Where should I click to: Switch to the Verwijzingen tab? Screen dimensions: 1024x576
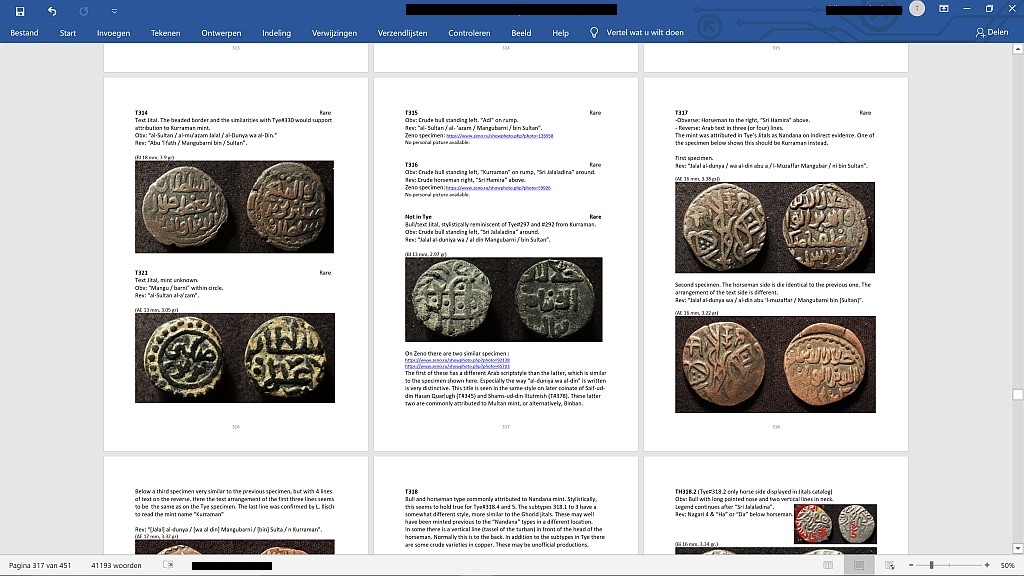coord(334,33)
